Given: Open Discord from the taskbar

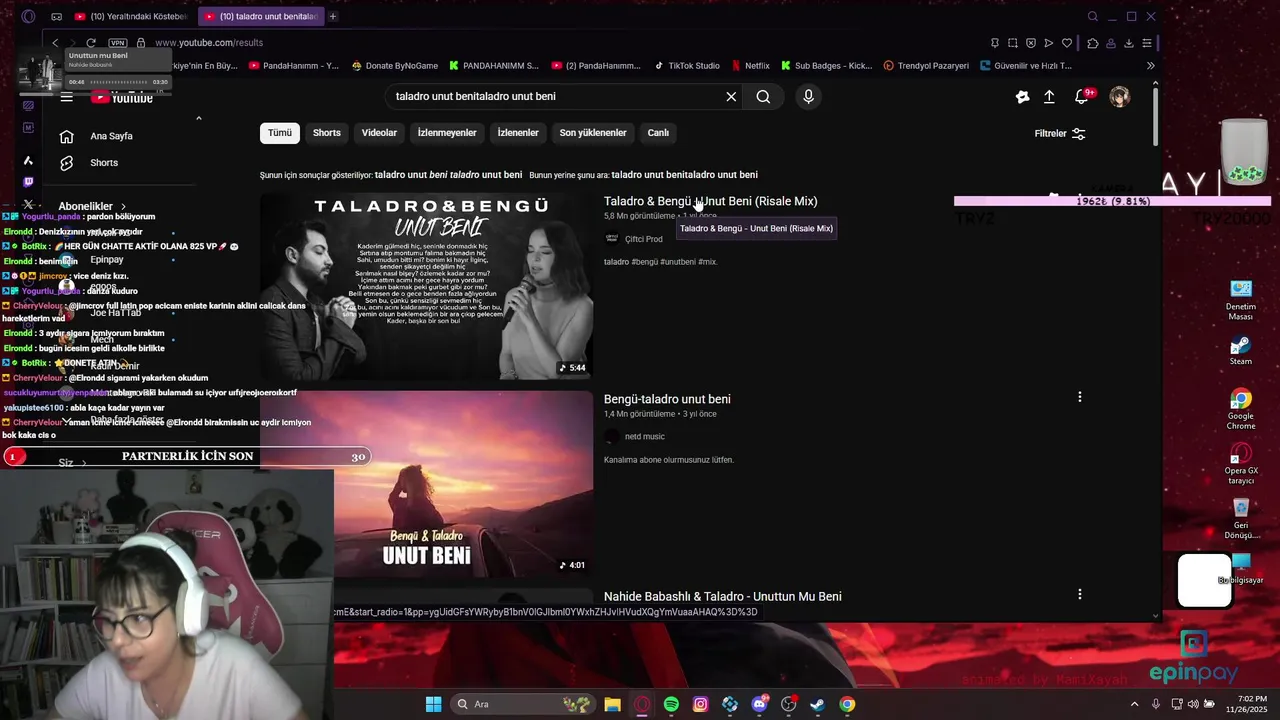Looking at the screenshot, I should click(x=759, y=704).
